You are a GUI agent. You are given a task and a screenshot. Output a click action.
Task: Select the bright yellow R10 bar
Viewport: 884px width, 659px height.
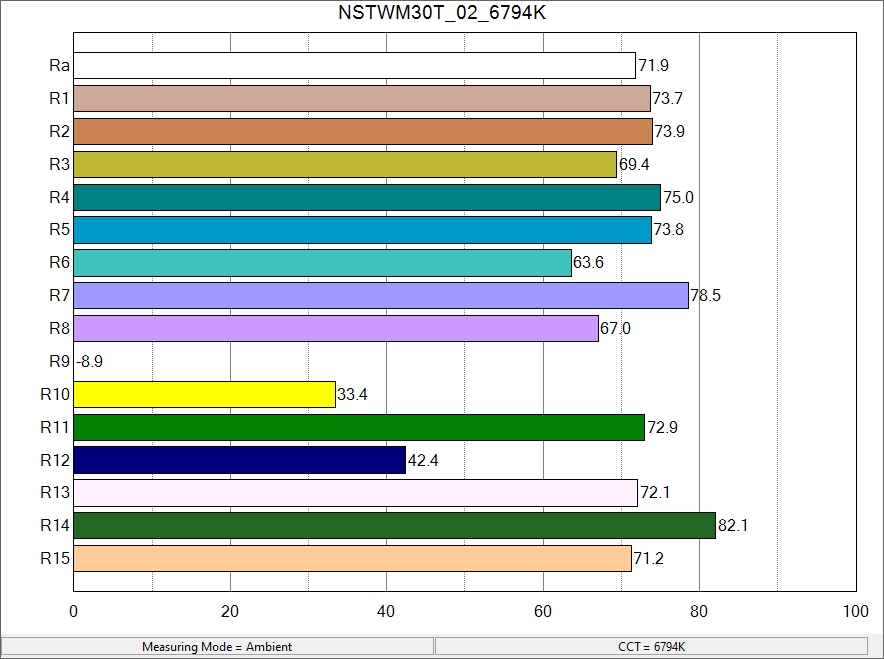(x=204, y=394)
